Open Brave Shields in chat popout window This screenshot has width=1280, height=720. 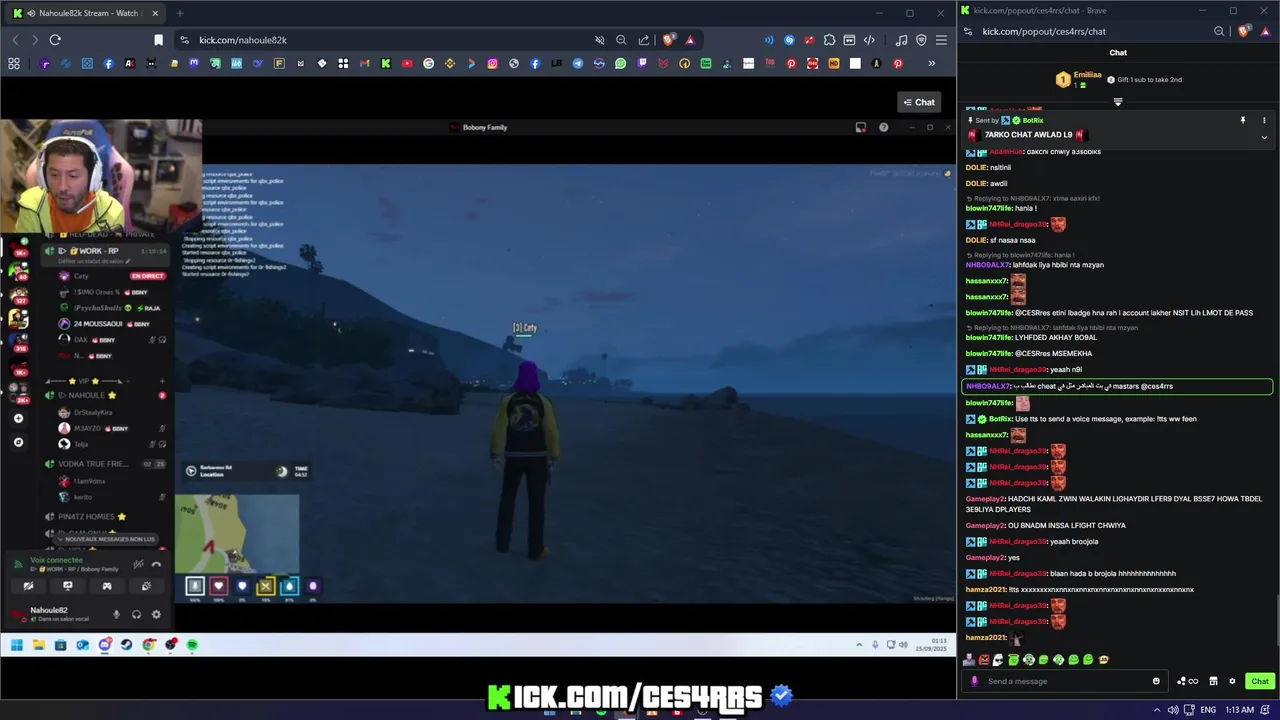coord(1243,31)
